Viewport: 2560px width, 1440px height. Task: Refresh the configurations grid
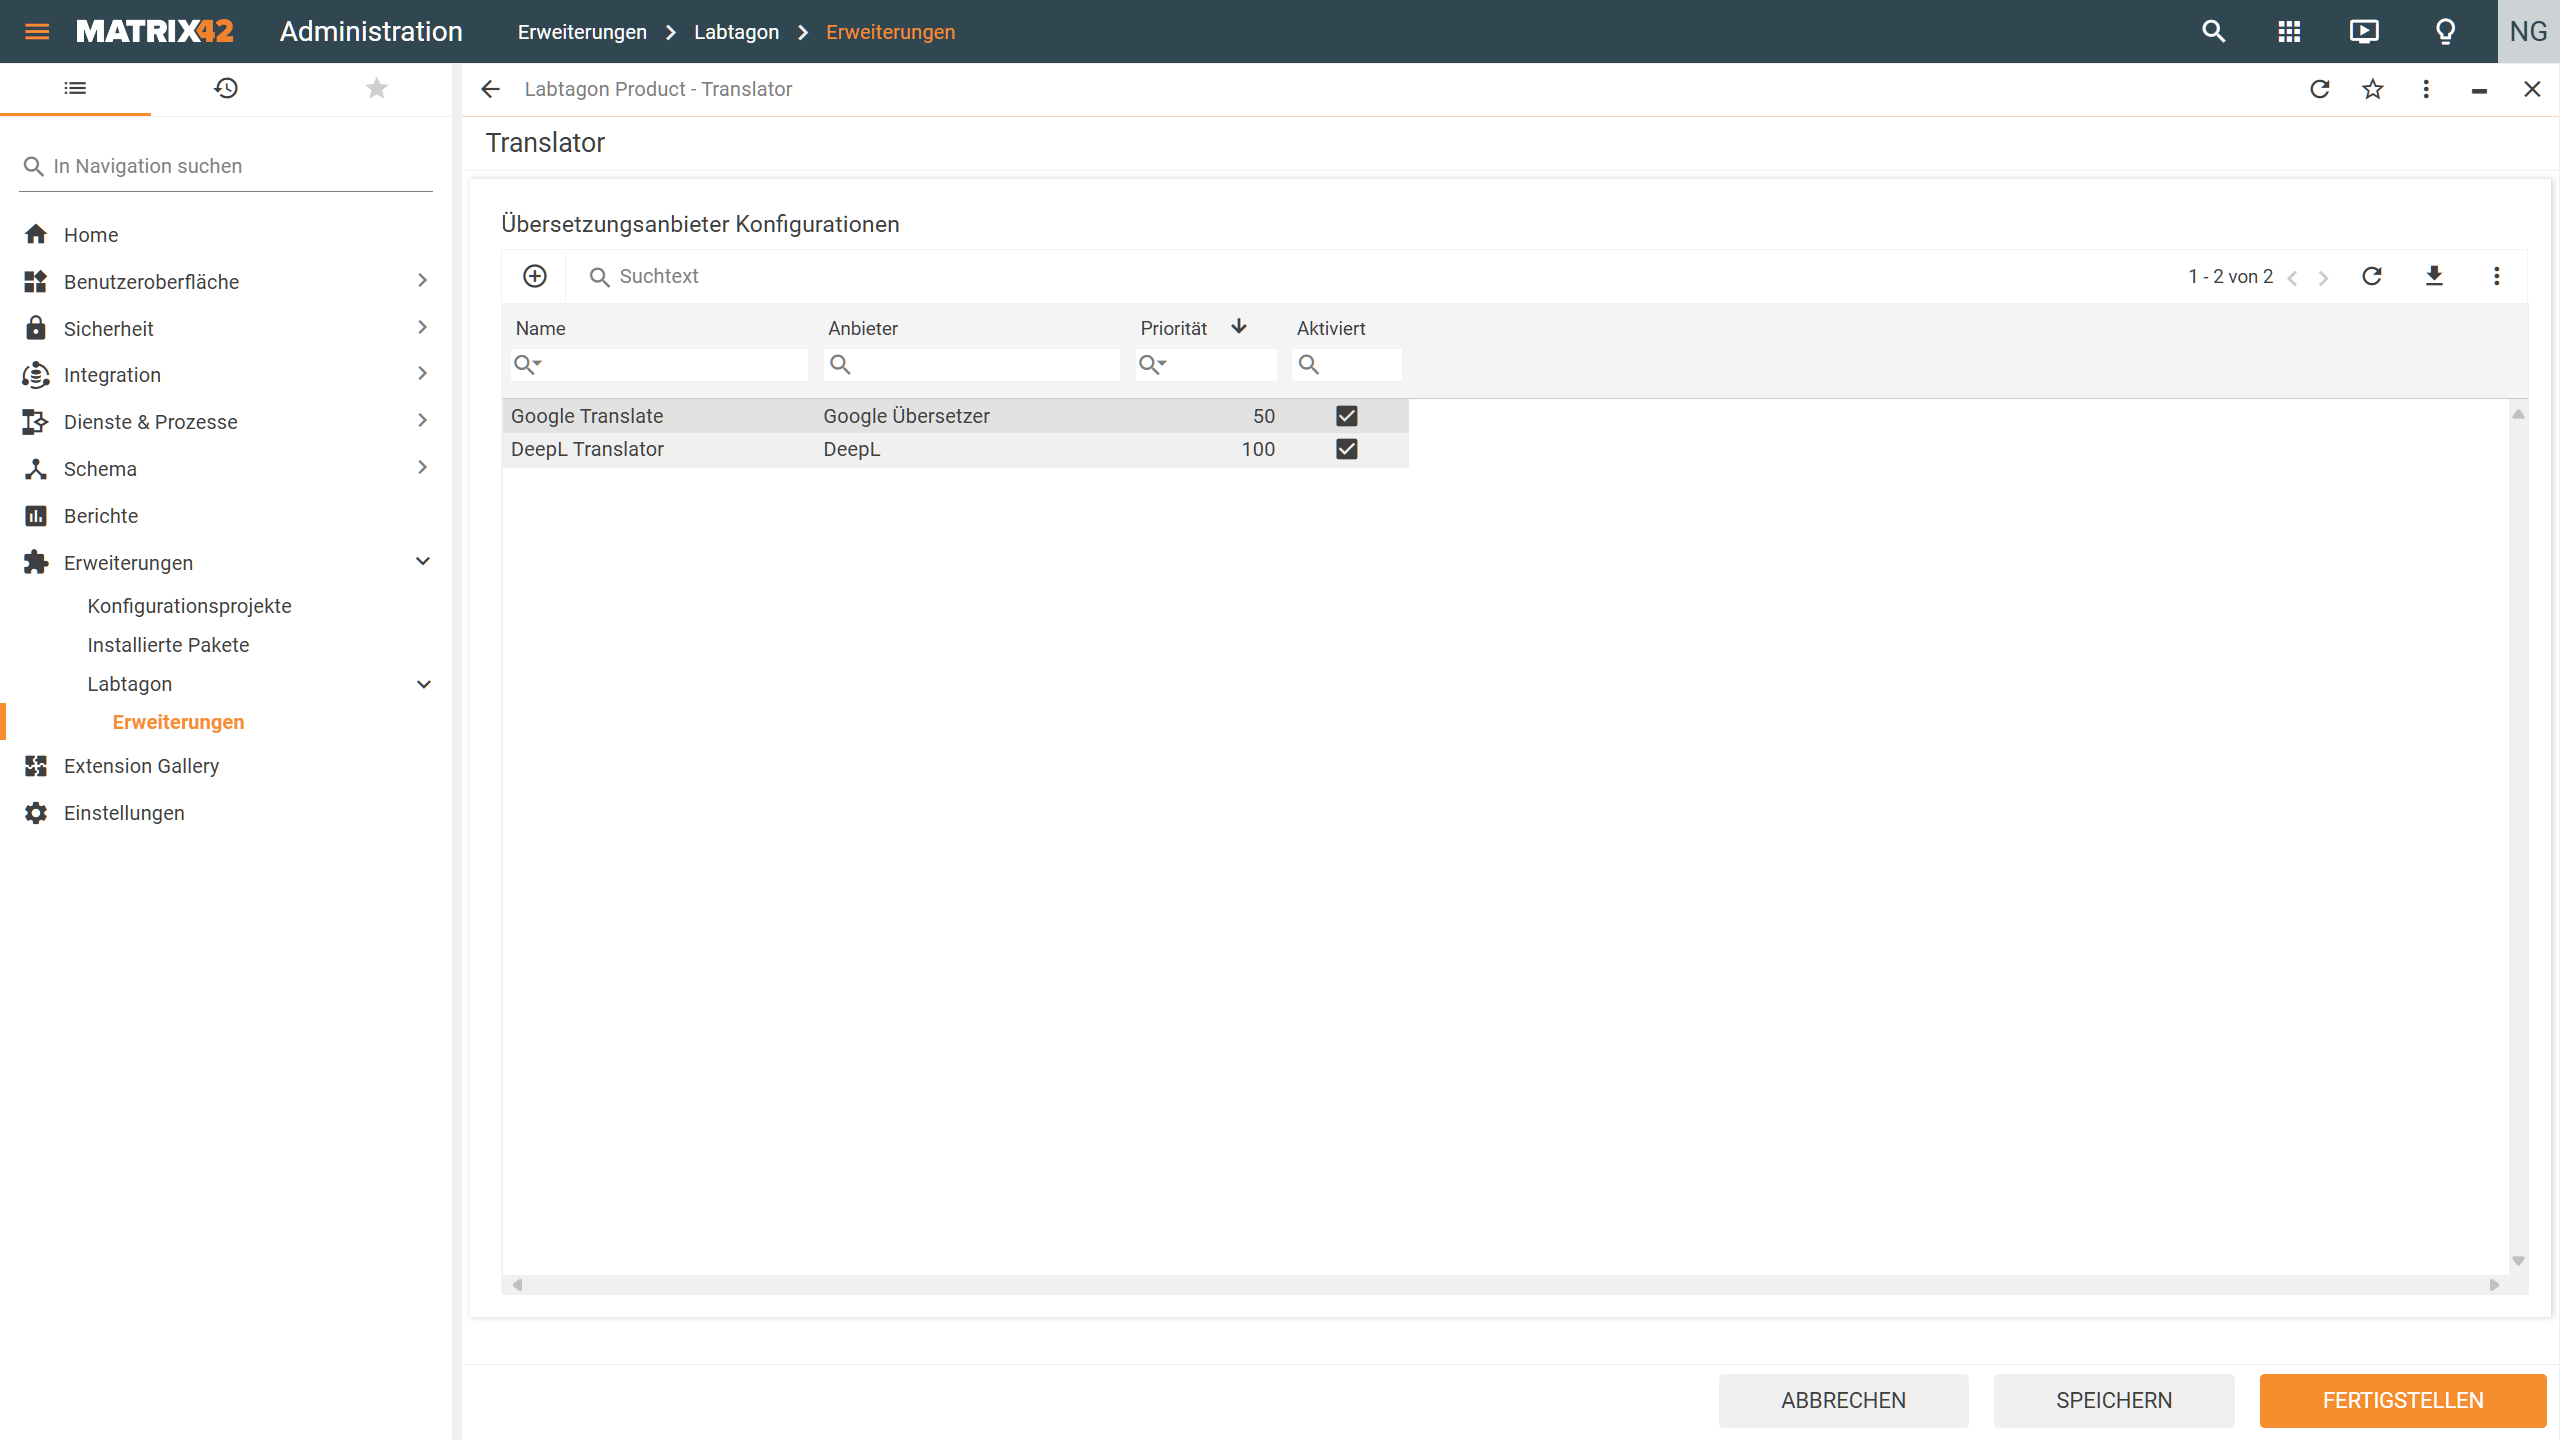pyautogui.click(x=2372, y=276)
